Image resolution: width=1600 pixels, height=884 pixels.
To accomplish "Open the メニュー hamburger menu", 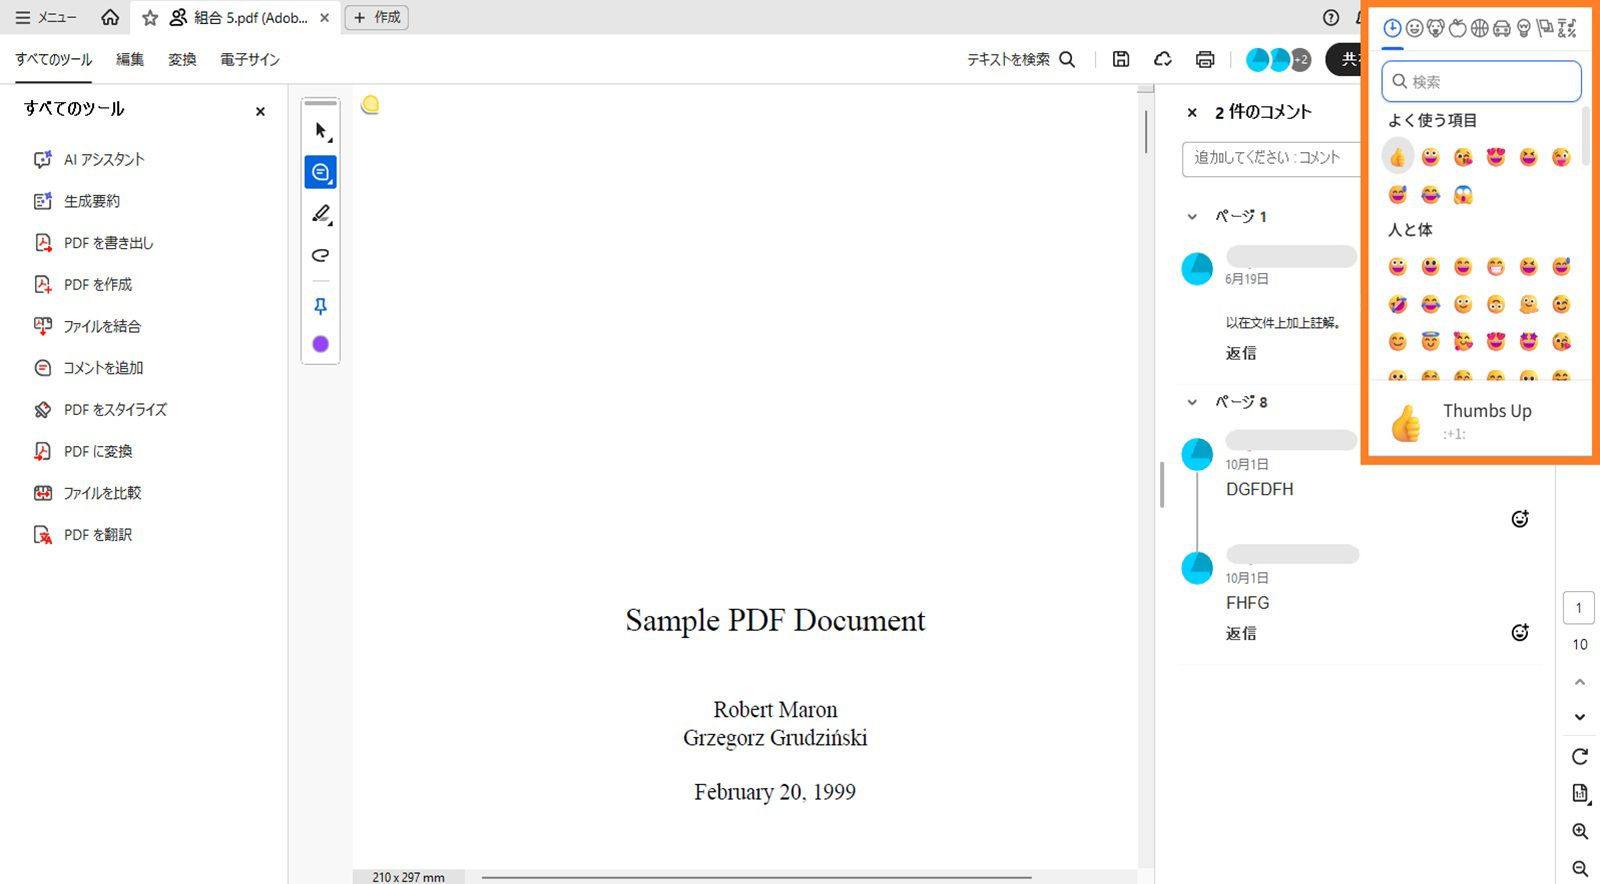I will pos(45,17).
